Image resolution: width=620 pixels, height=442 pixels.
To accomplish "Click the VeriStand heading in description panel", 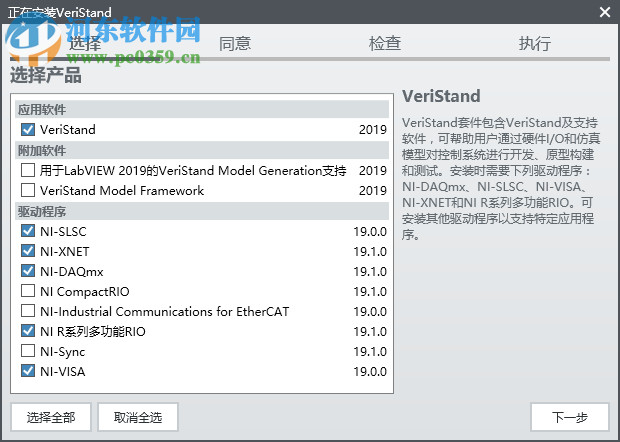I will tap(441, 96).
